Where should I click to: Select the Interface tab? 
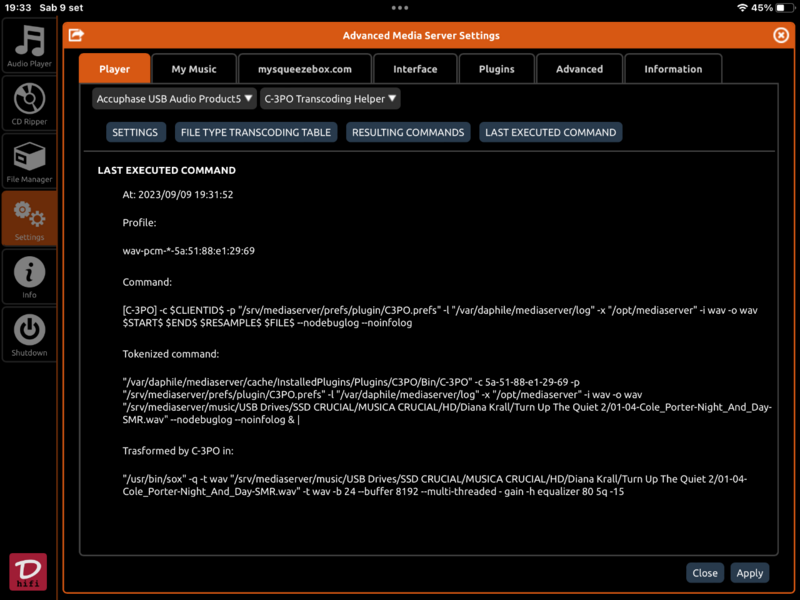point(415,68)
